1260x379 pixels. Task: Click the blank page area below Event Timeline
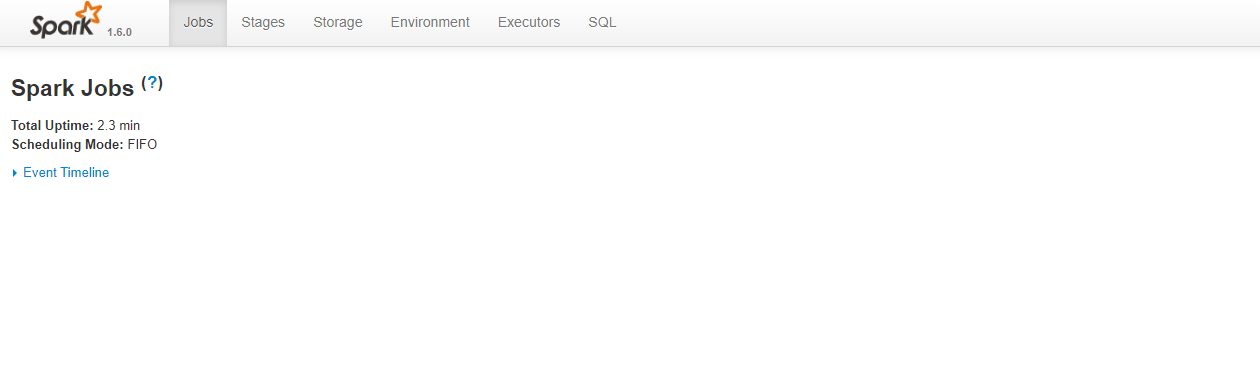[630, 280]
